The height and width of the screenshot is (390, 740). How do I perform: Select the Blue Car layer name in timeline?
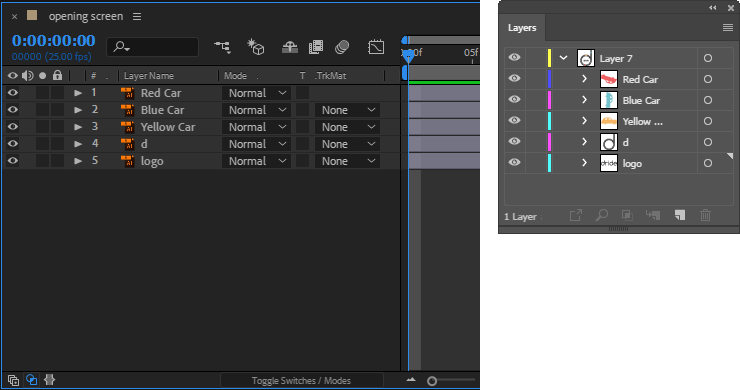(162, 110)
